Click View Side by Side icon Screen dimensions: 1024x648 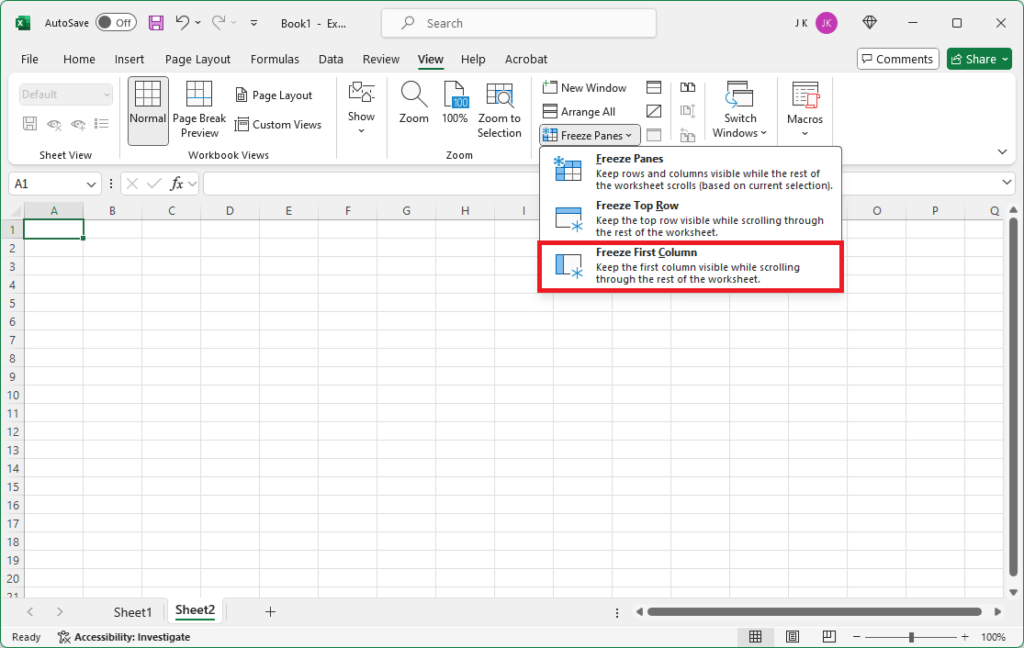687,87
